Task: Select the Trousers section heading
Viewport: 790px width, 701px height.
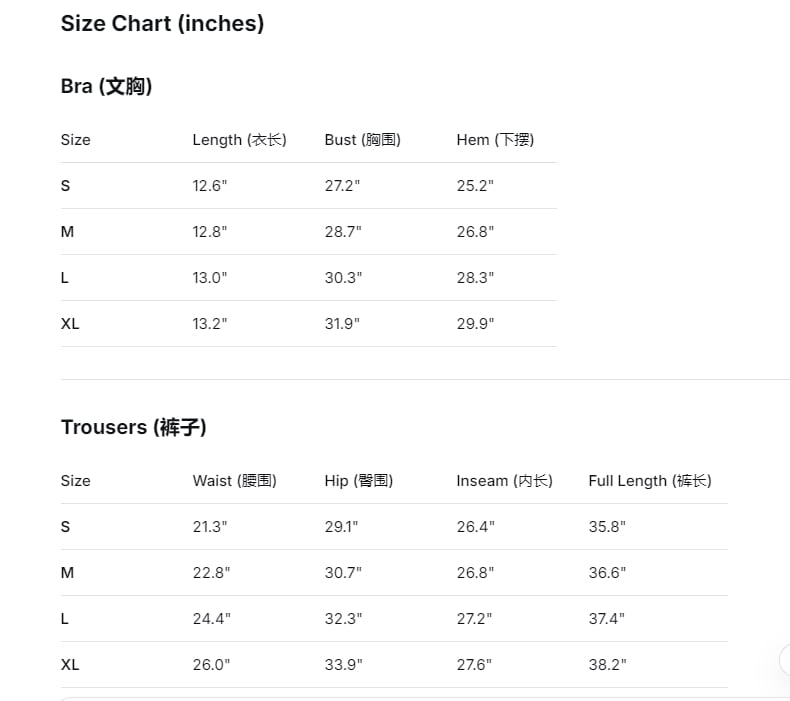Action: (134, 427)
